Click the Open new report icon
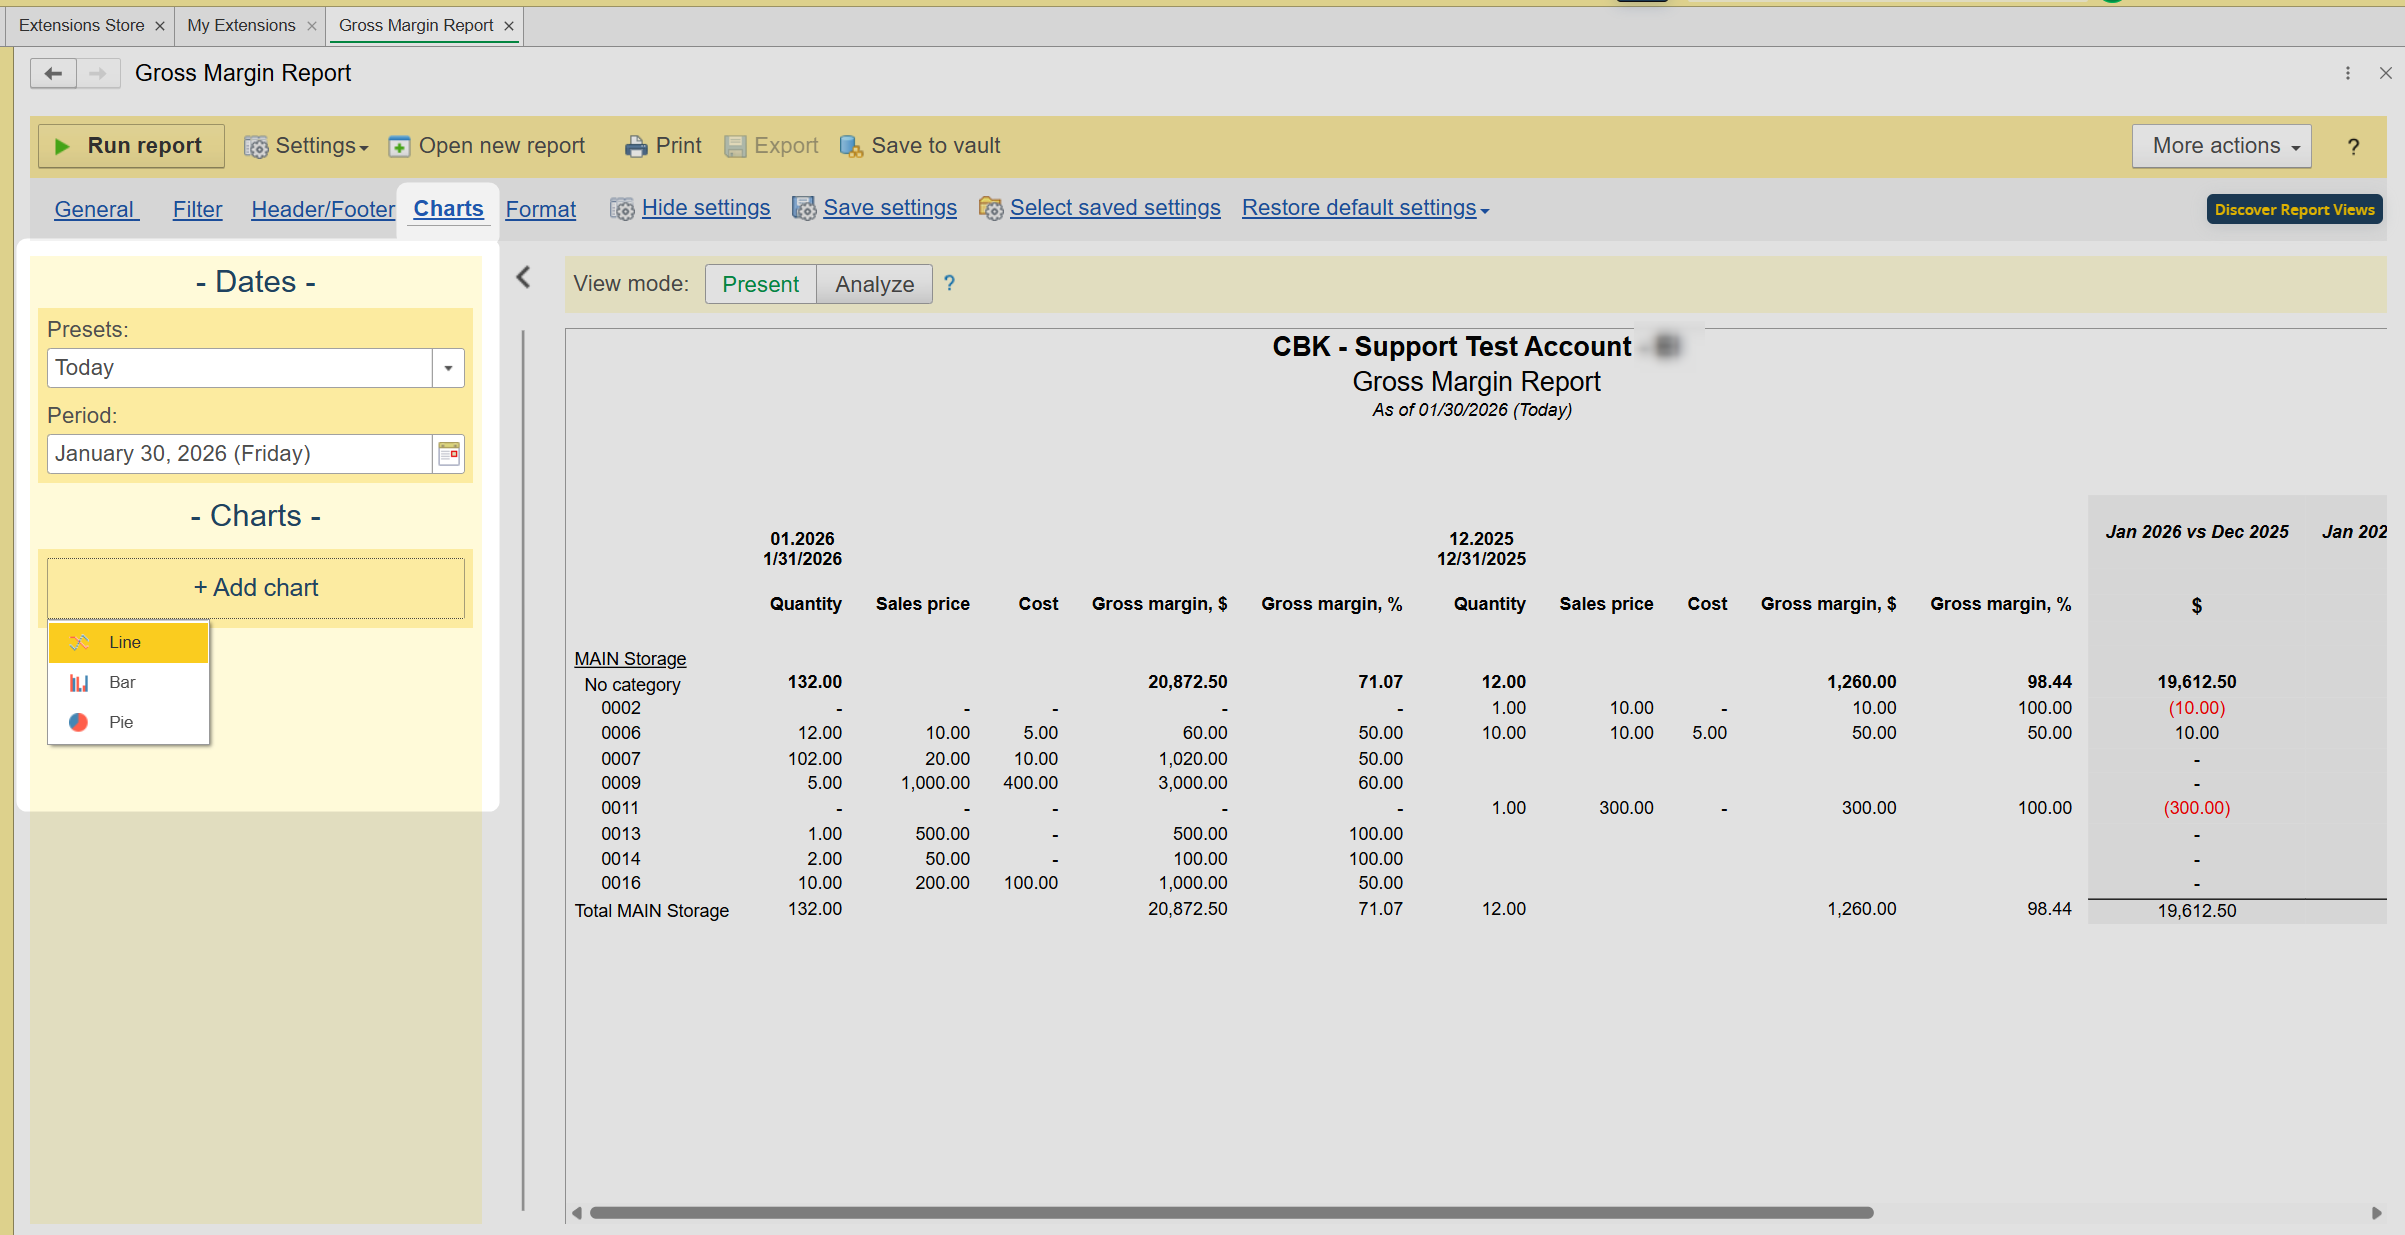The image size is (2405, 1235). (x=399, y=147)
